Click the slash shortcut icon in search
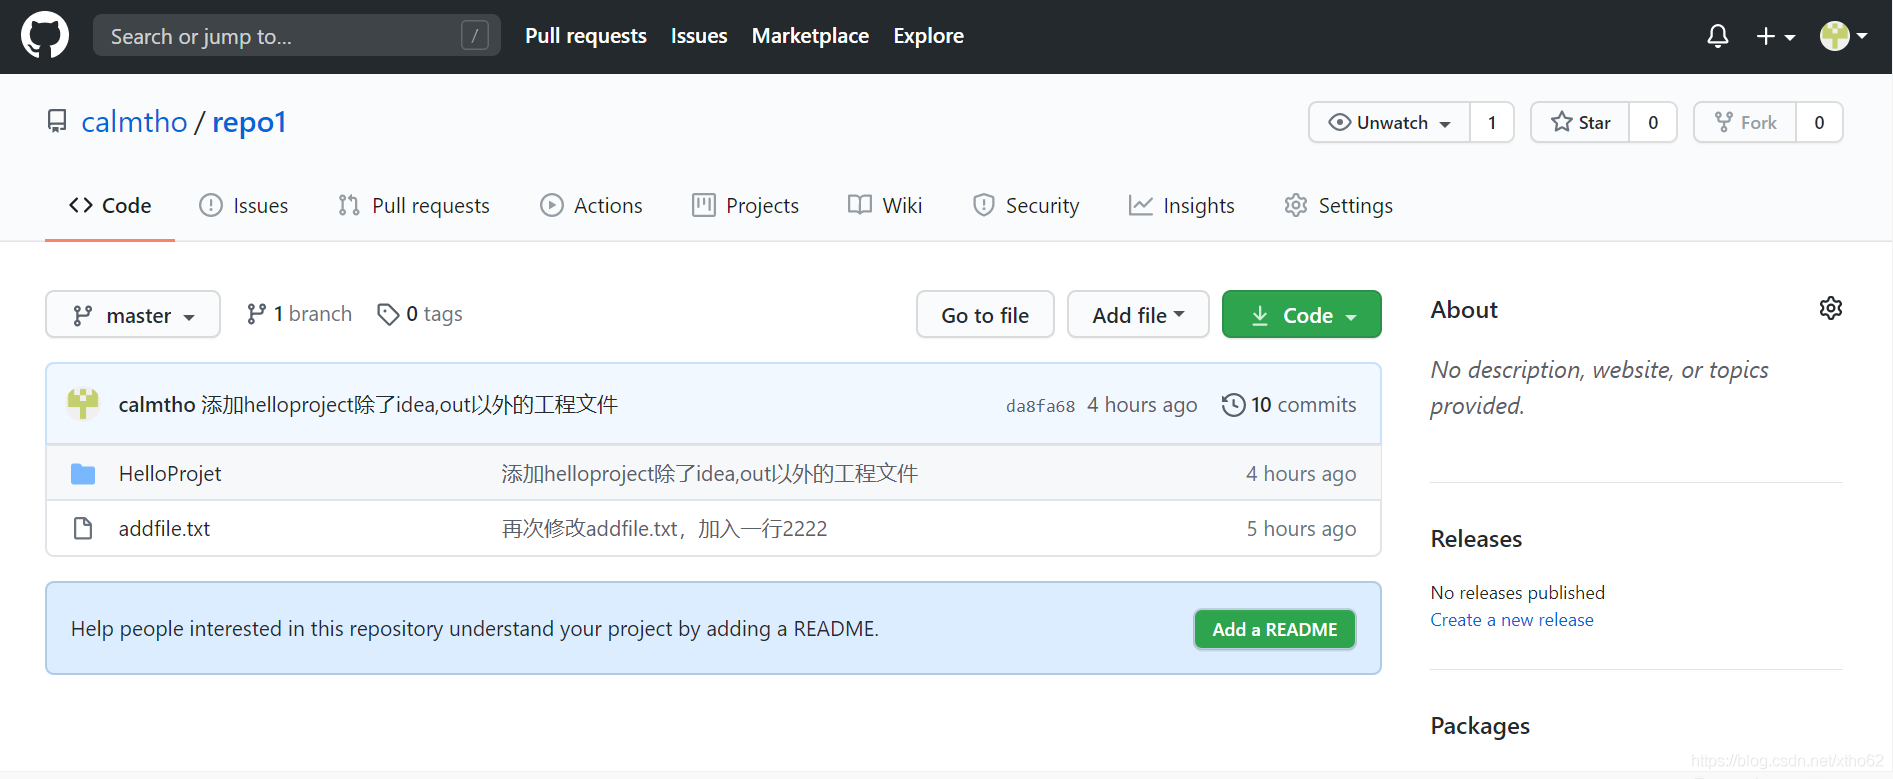The width and height of the screenshot is (1893, 779). (475, 36)
